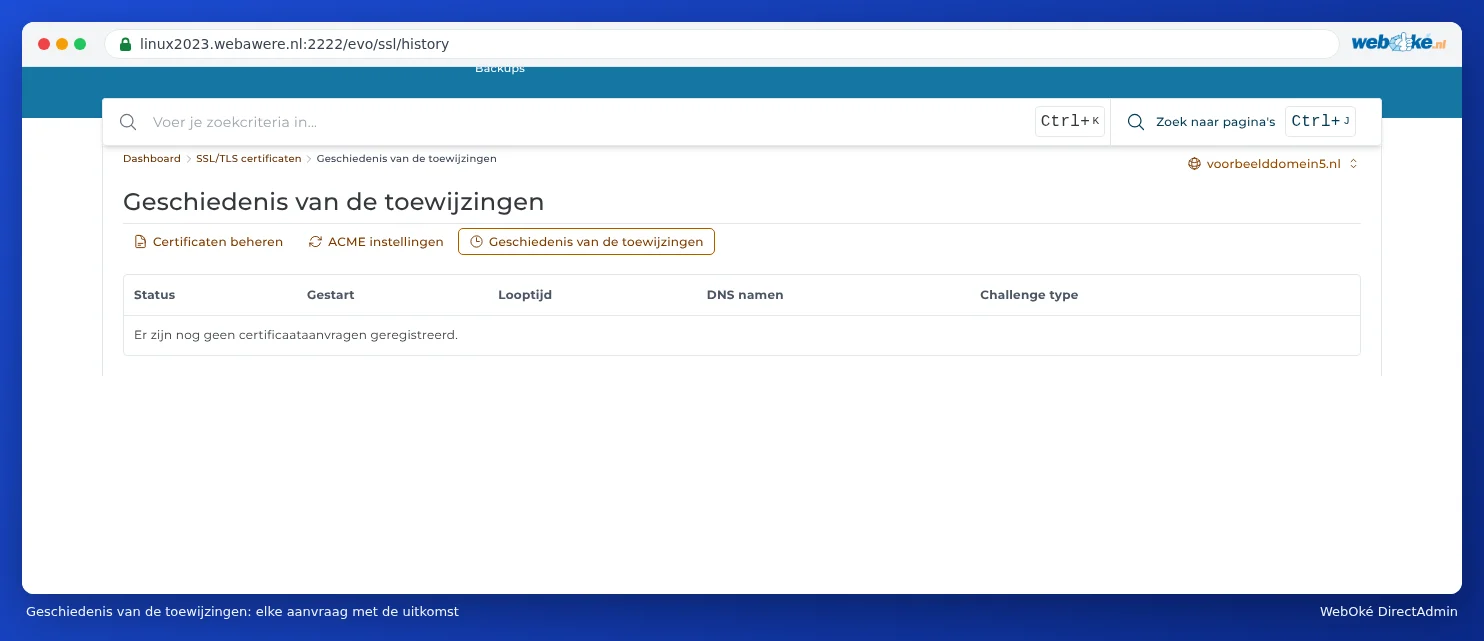This screenshot has height=641, width=1484.
Task: Expand domain list with the up-down chevron
Action: pos(1353,164)
